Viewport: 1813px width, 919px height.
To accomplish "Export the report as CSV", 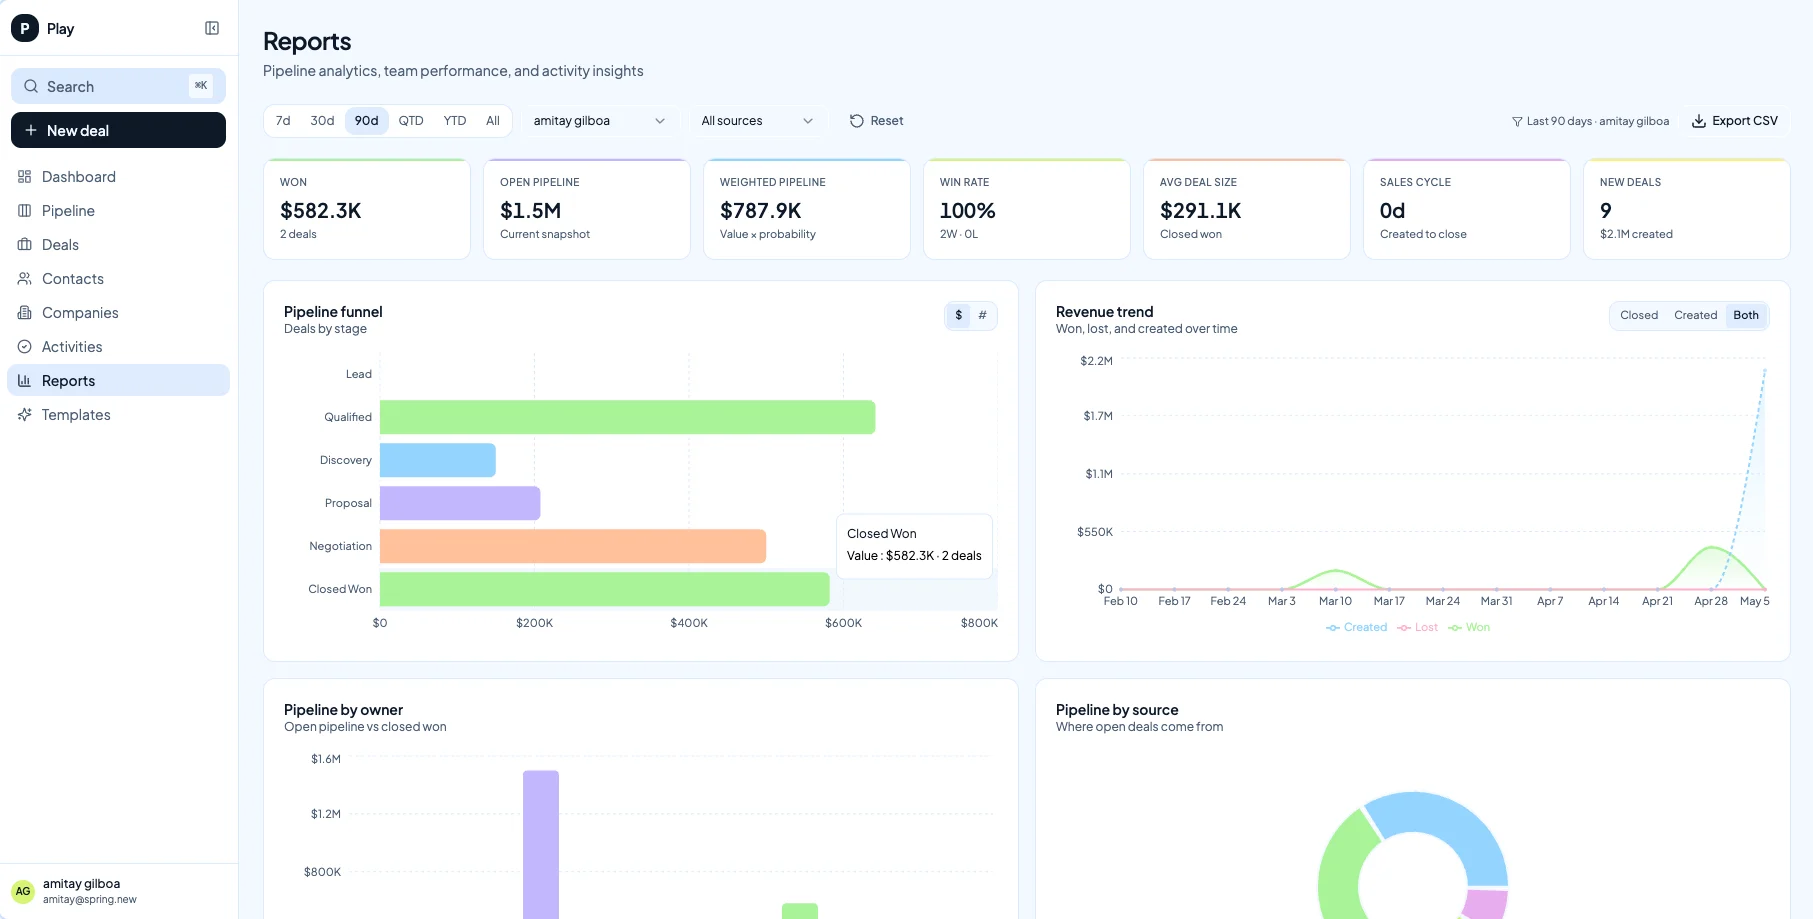I will pyautogui.click(x=1735, y=121).
